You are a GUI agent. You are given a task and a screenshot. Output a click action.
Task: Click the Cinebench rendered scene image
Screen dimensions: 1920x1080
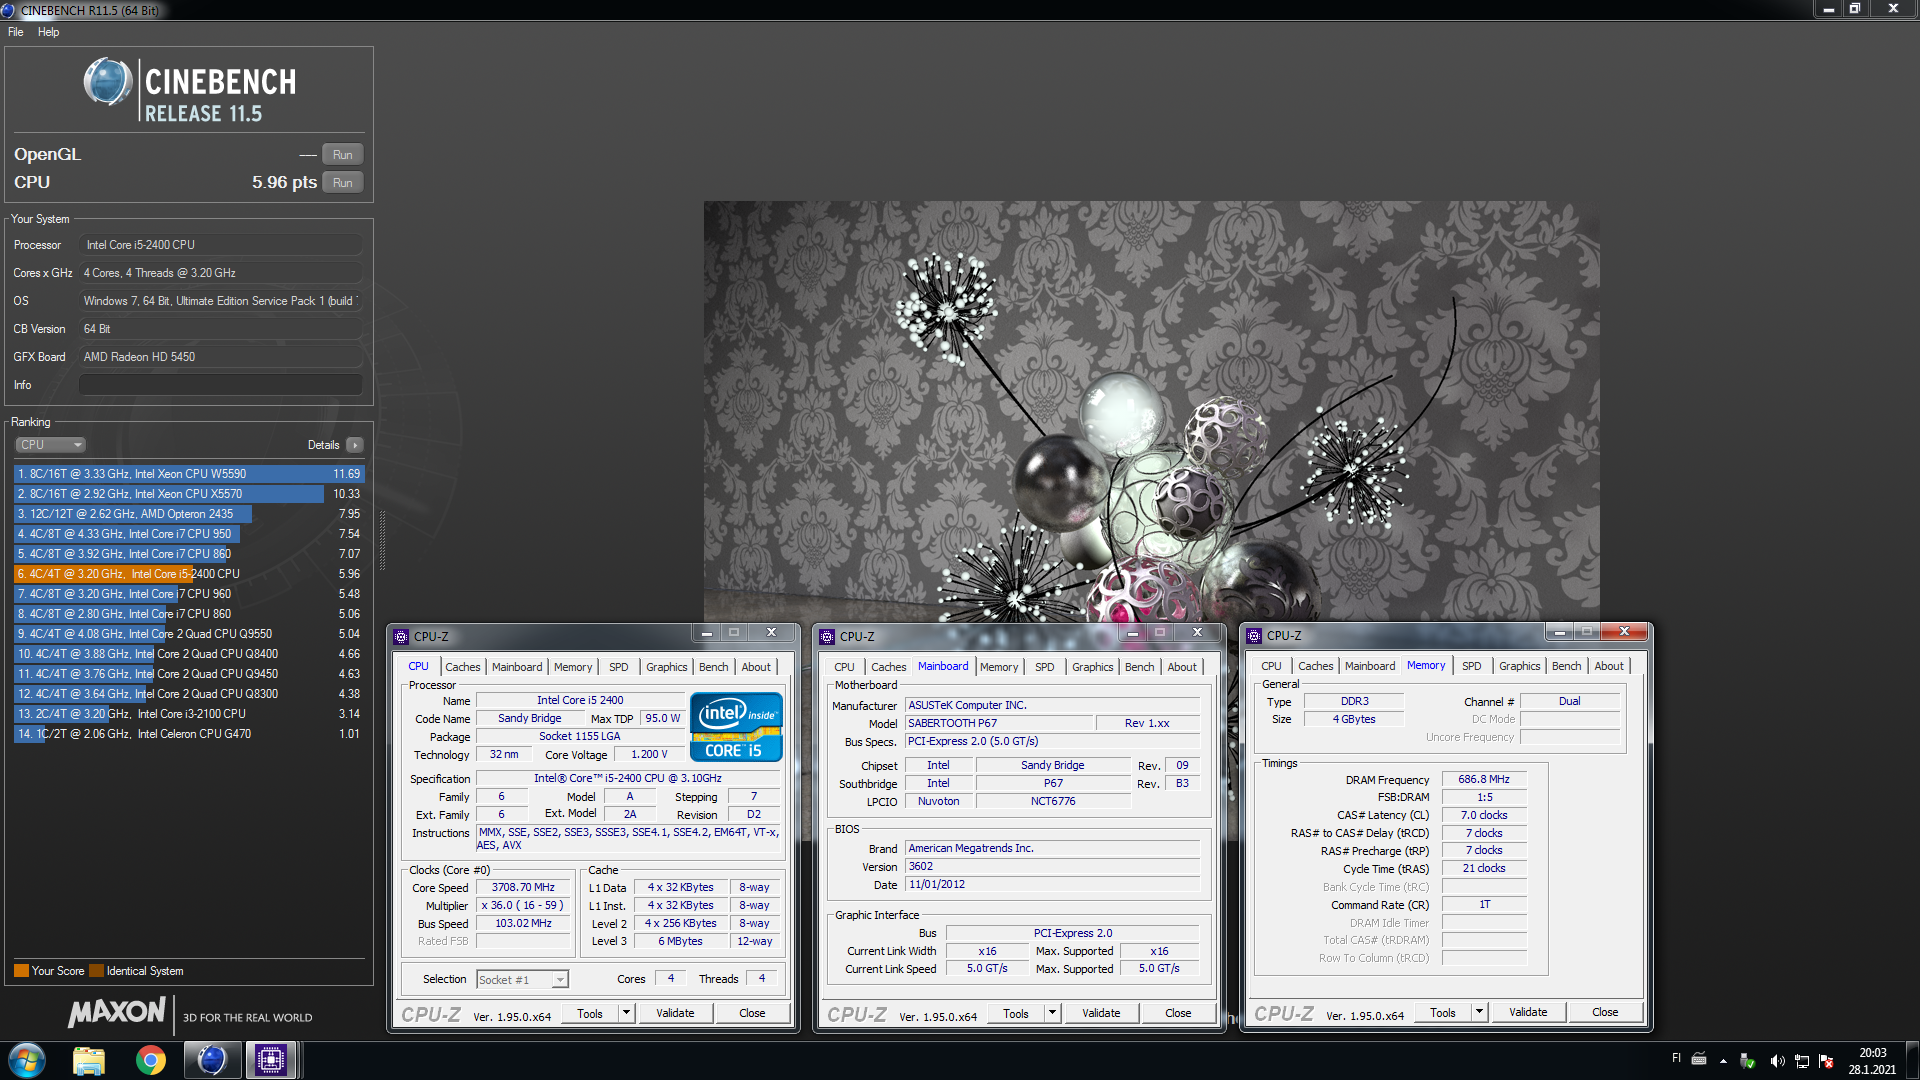tap(1151, 411)
